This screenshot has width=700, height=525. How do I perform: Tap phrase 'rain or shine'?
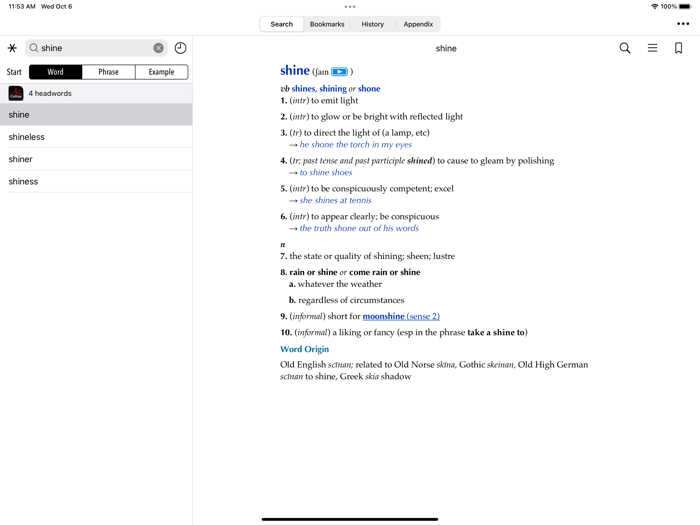[313, 272]
